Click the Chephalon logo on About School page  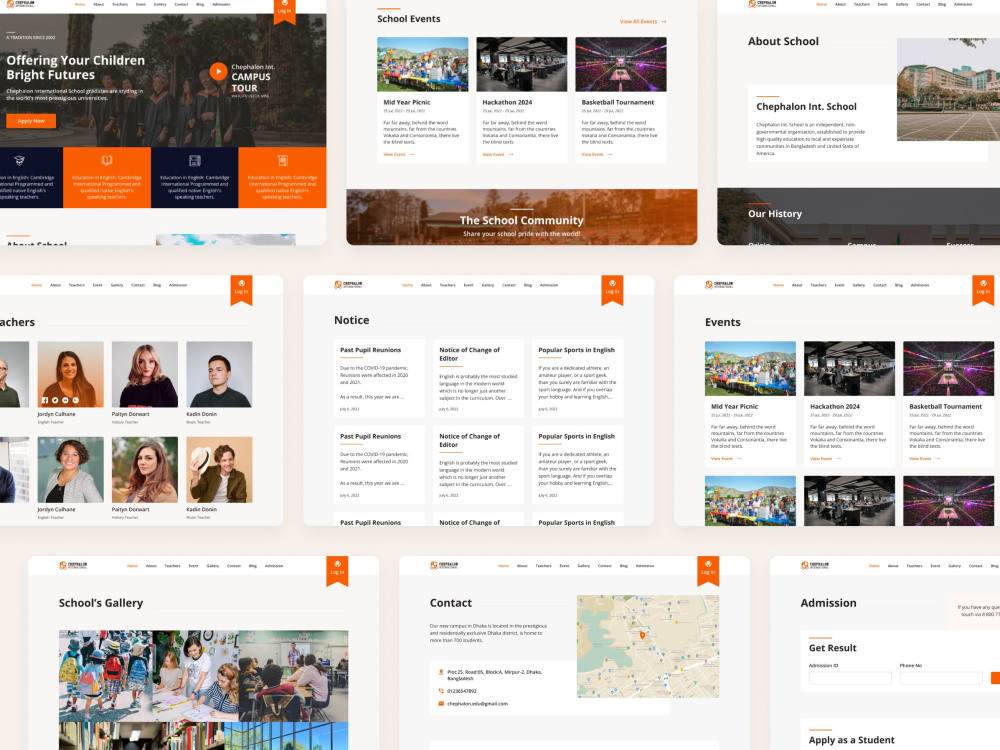(762, 4)
